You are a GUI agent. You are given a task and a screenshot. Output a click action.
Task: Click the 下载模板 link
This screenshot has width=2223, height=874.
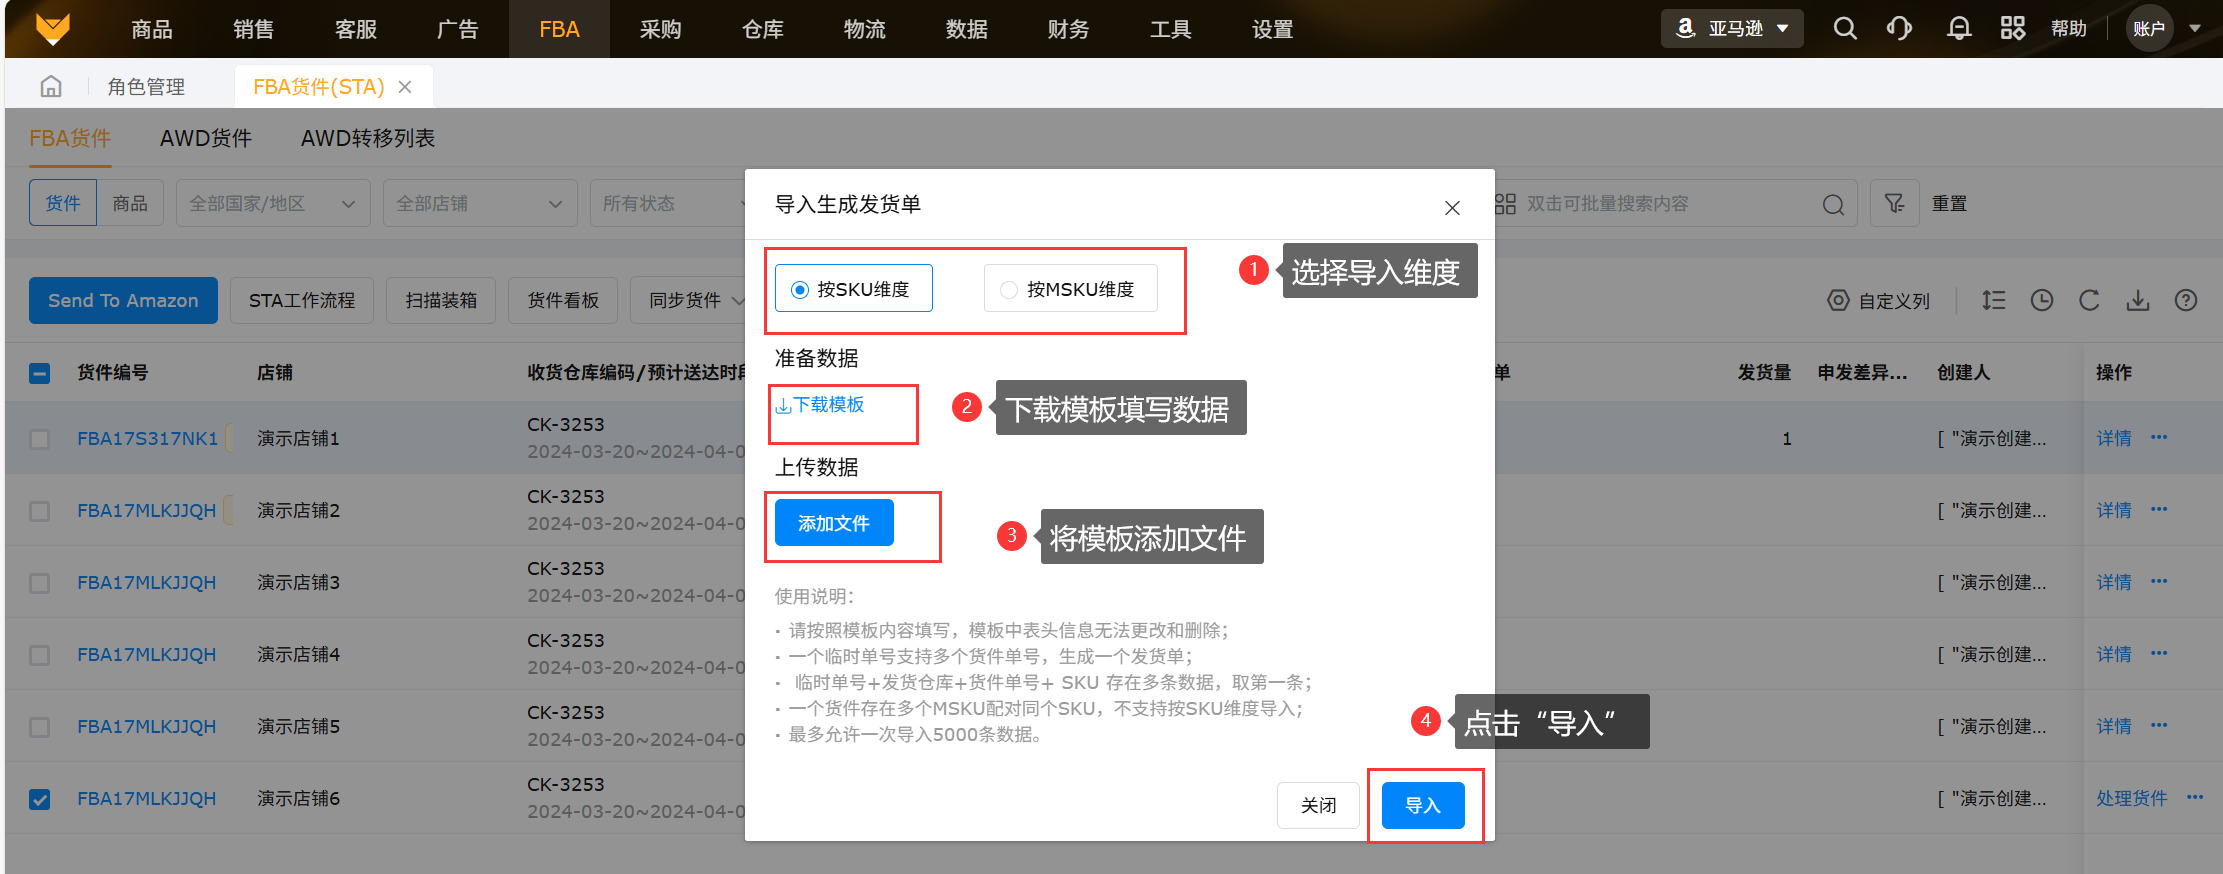pos(820,405)
